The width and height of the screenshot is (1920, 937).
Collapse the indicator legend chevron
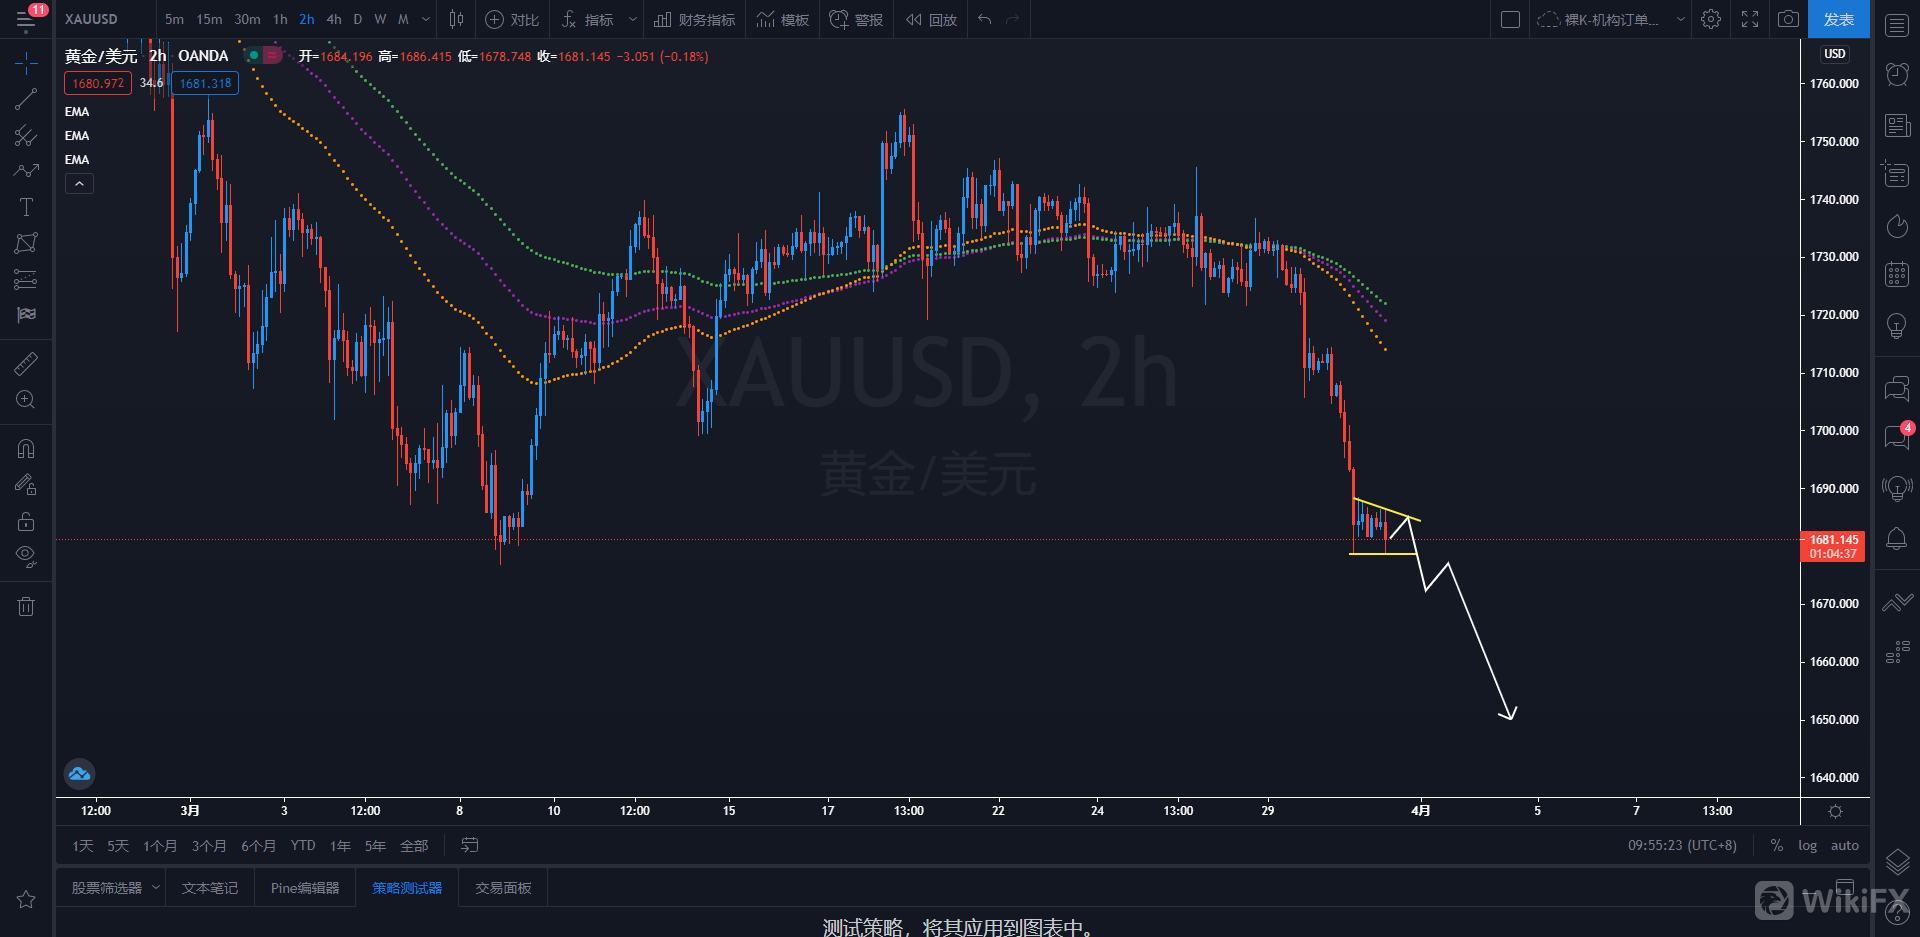click(x=79, y=184)
